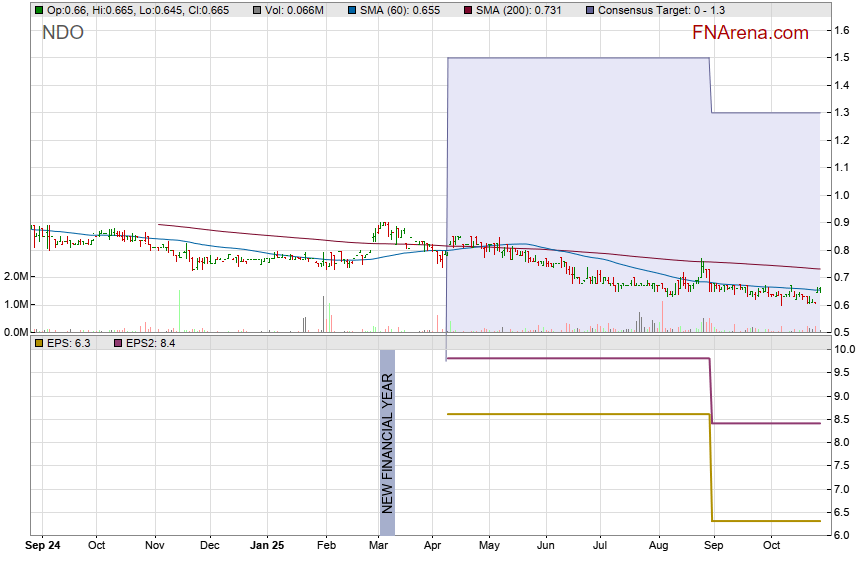Screen dimensions: 859x566
Task: Click the NDO ticker symbol label
Action: [63, 33]
